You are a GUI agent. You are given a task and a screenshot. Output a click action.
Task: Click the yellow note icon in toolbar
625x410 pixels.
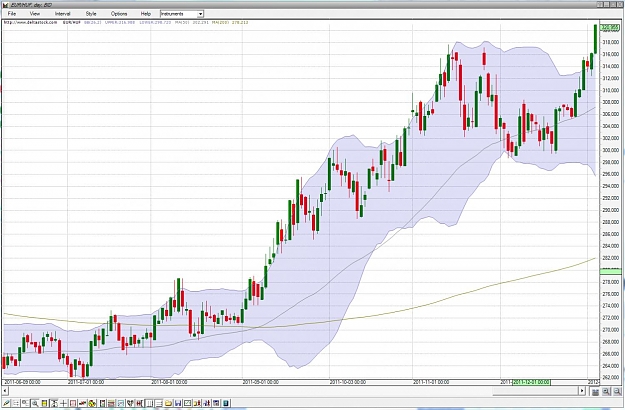(x=44, y=403)
